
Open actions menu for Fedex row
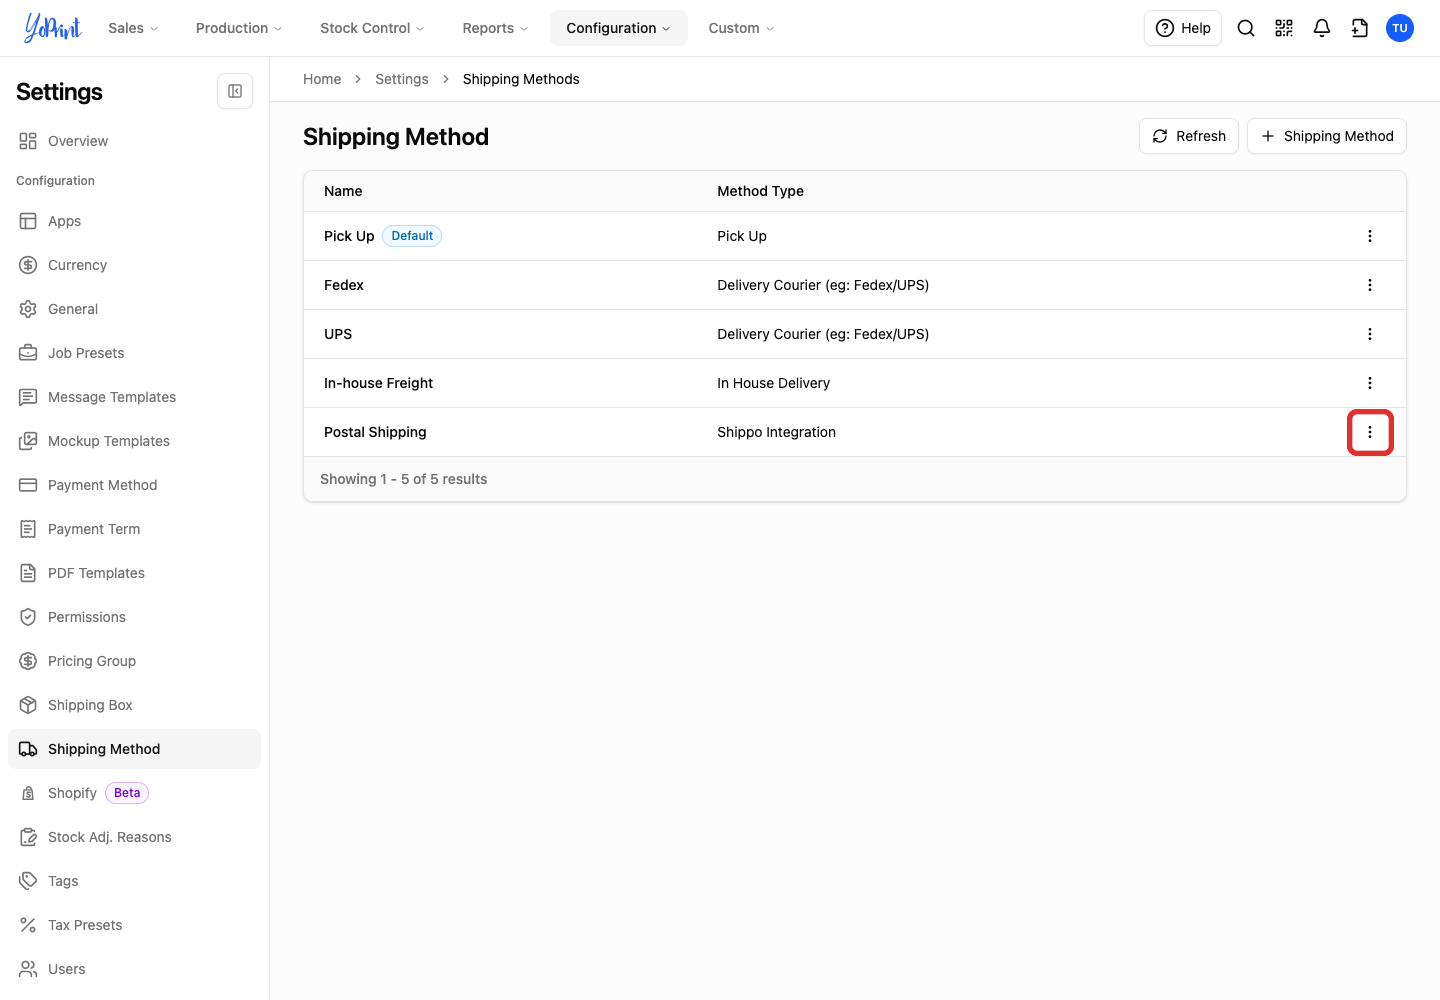pyautogui.click(x=1370, y=285)
